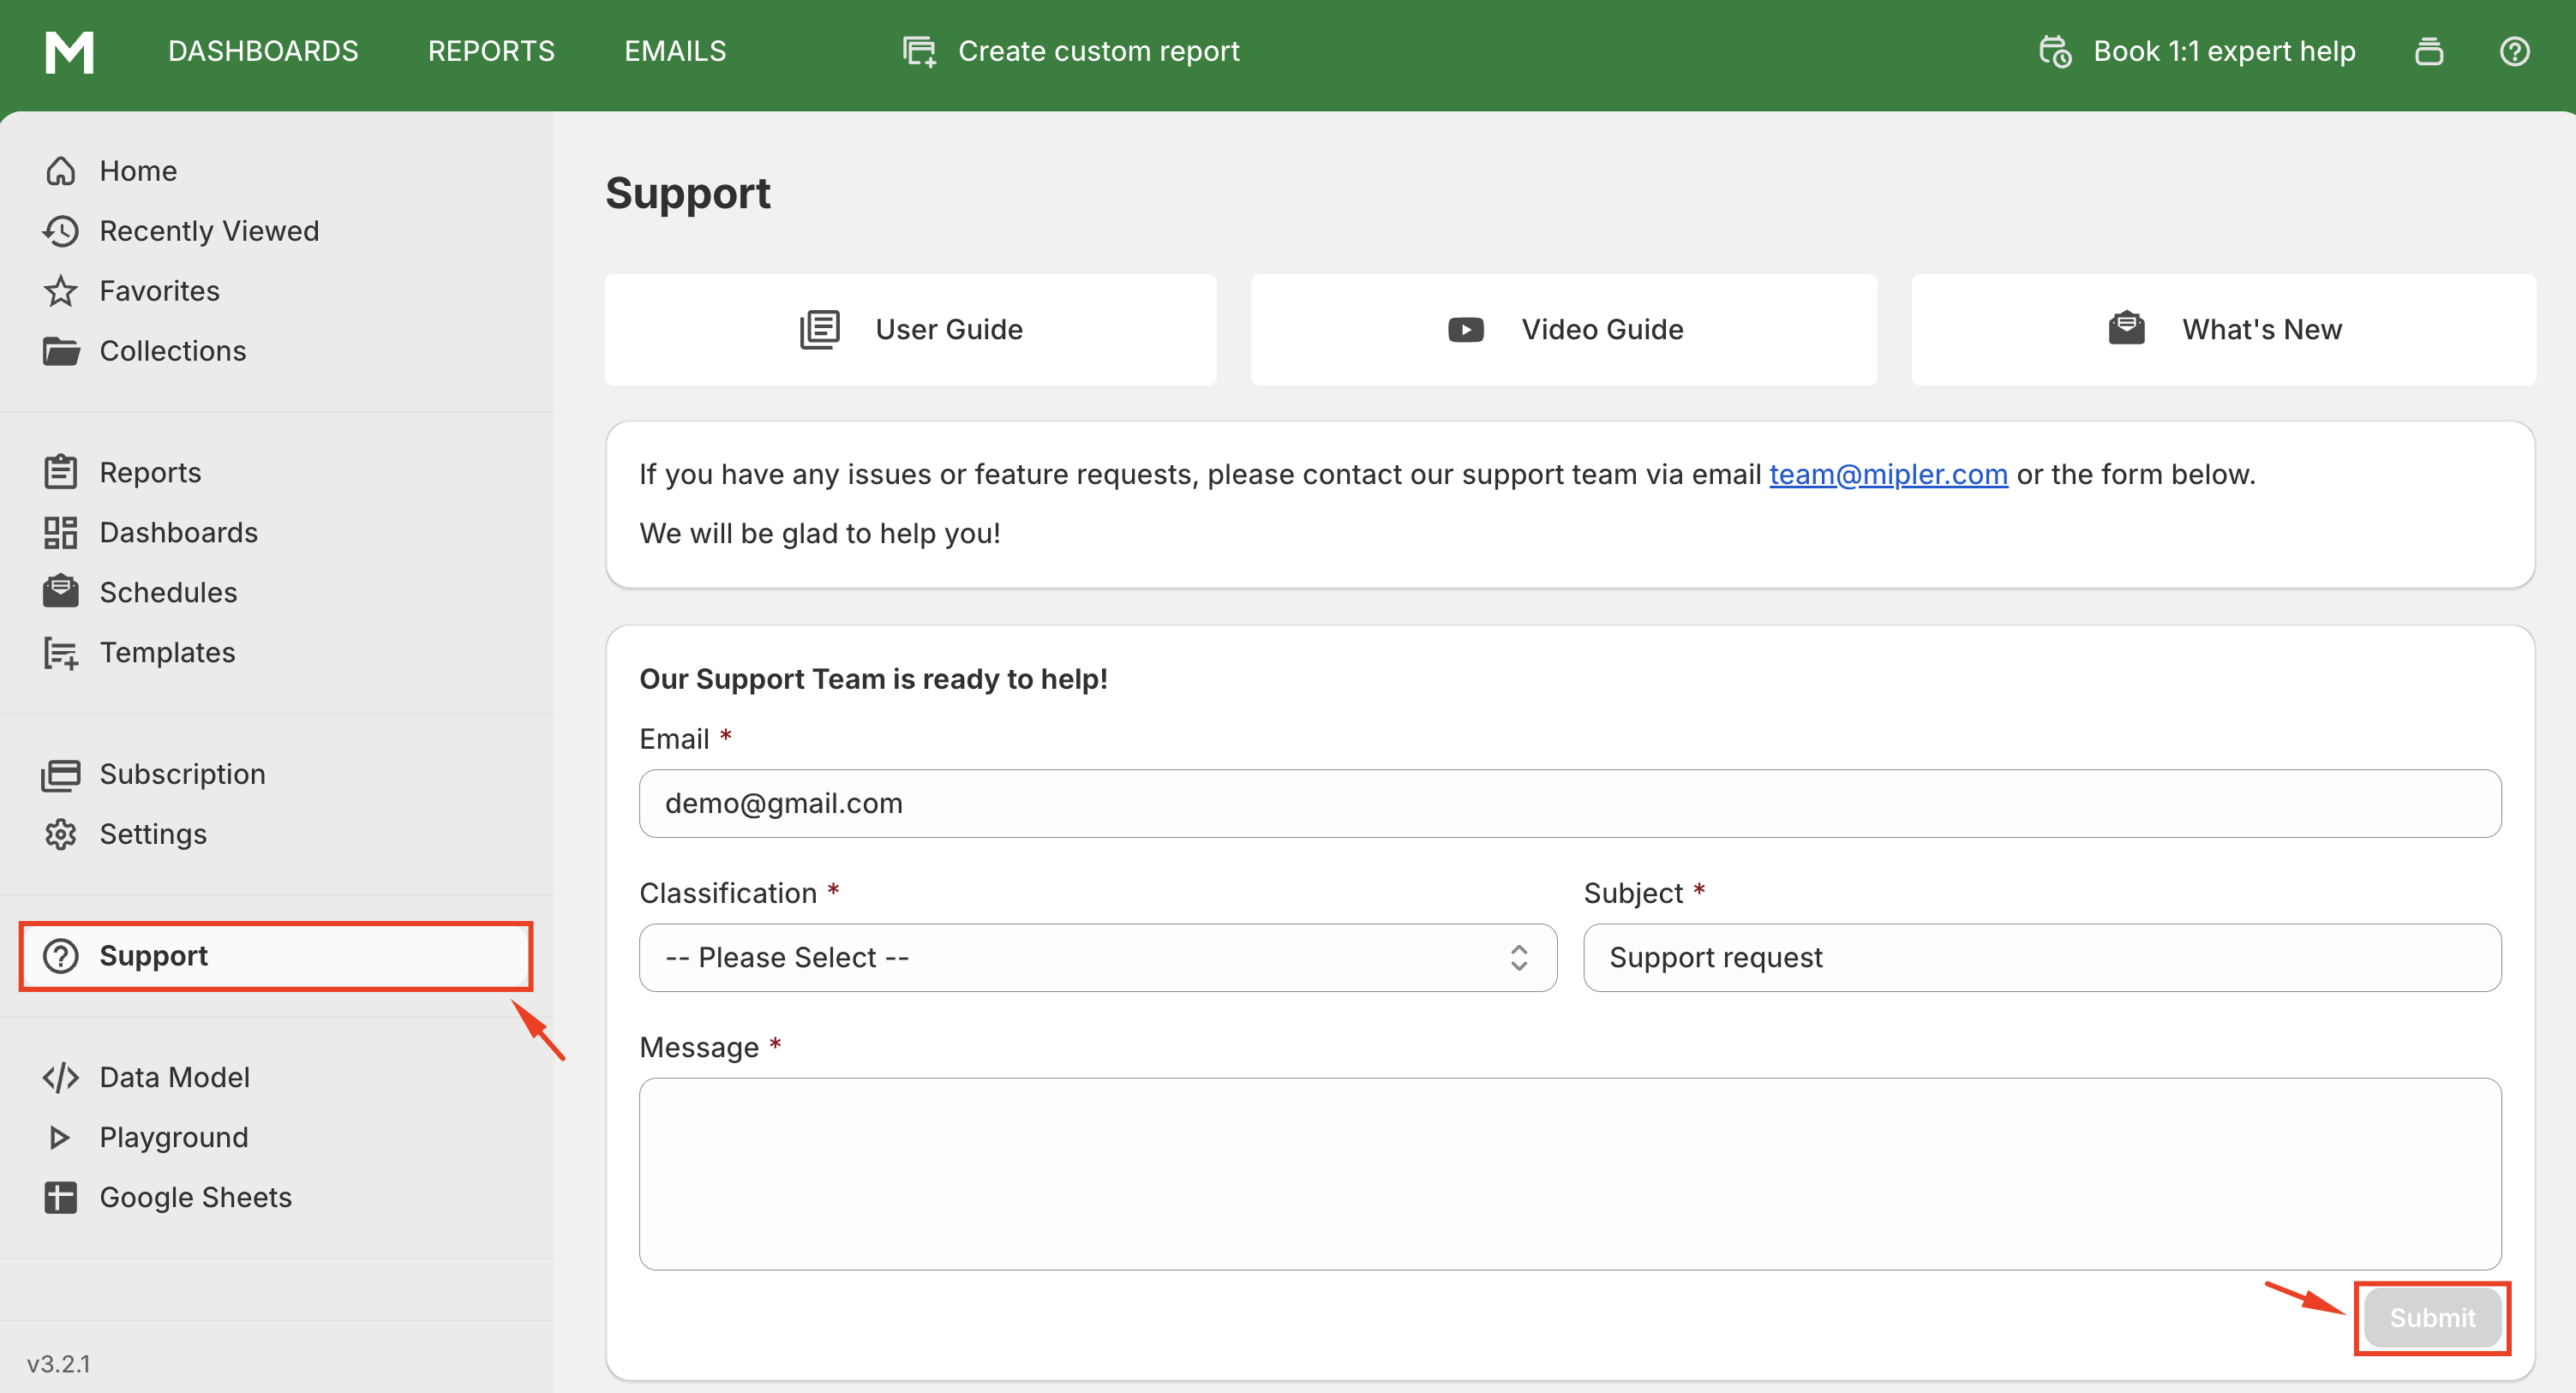Click the Recently Viewed clock icon

[60, 231]
